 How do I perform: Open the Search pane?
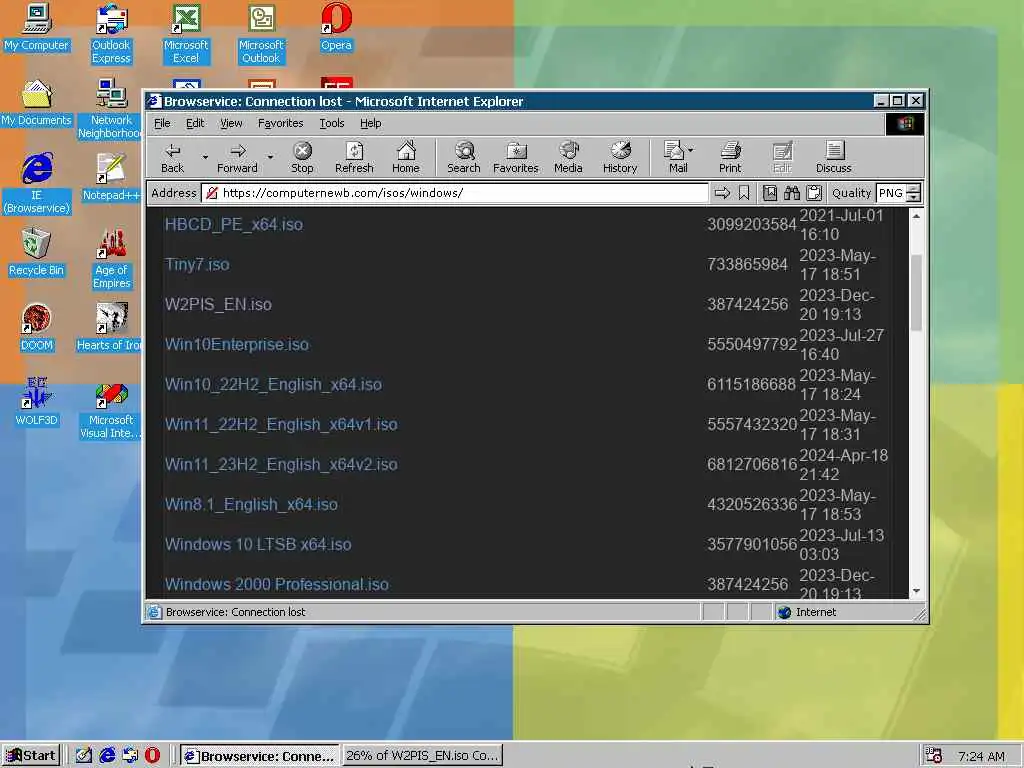tap(464, 157)
